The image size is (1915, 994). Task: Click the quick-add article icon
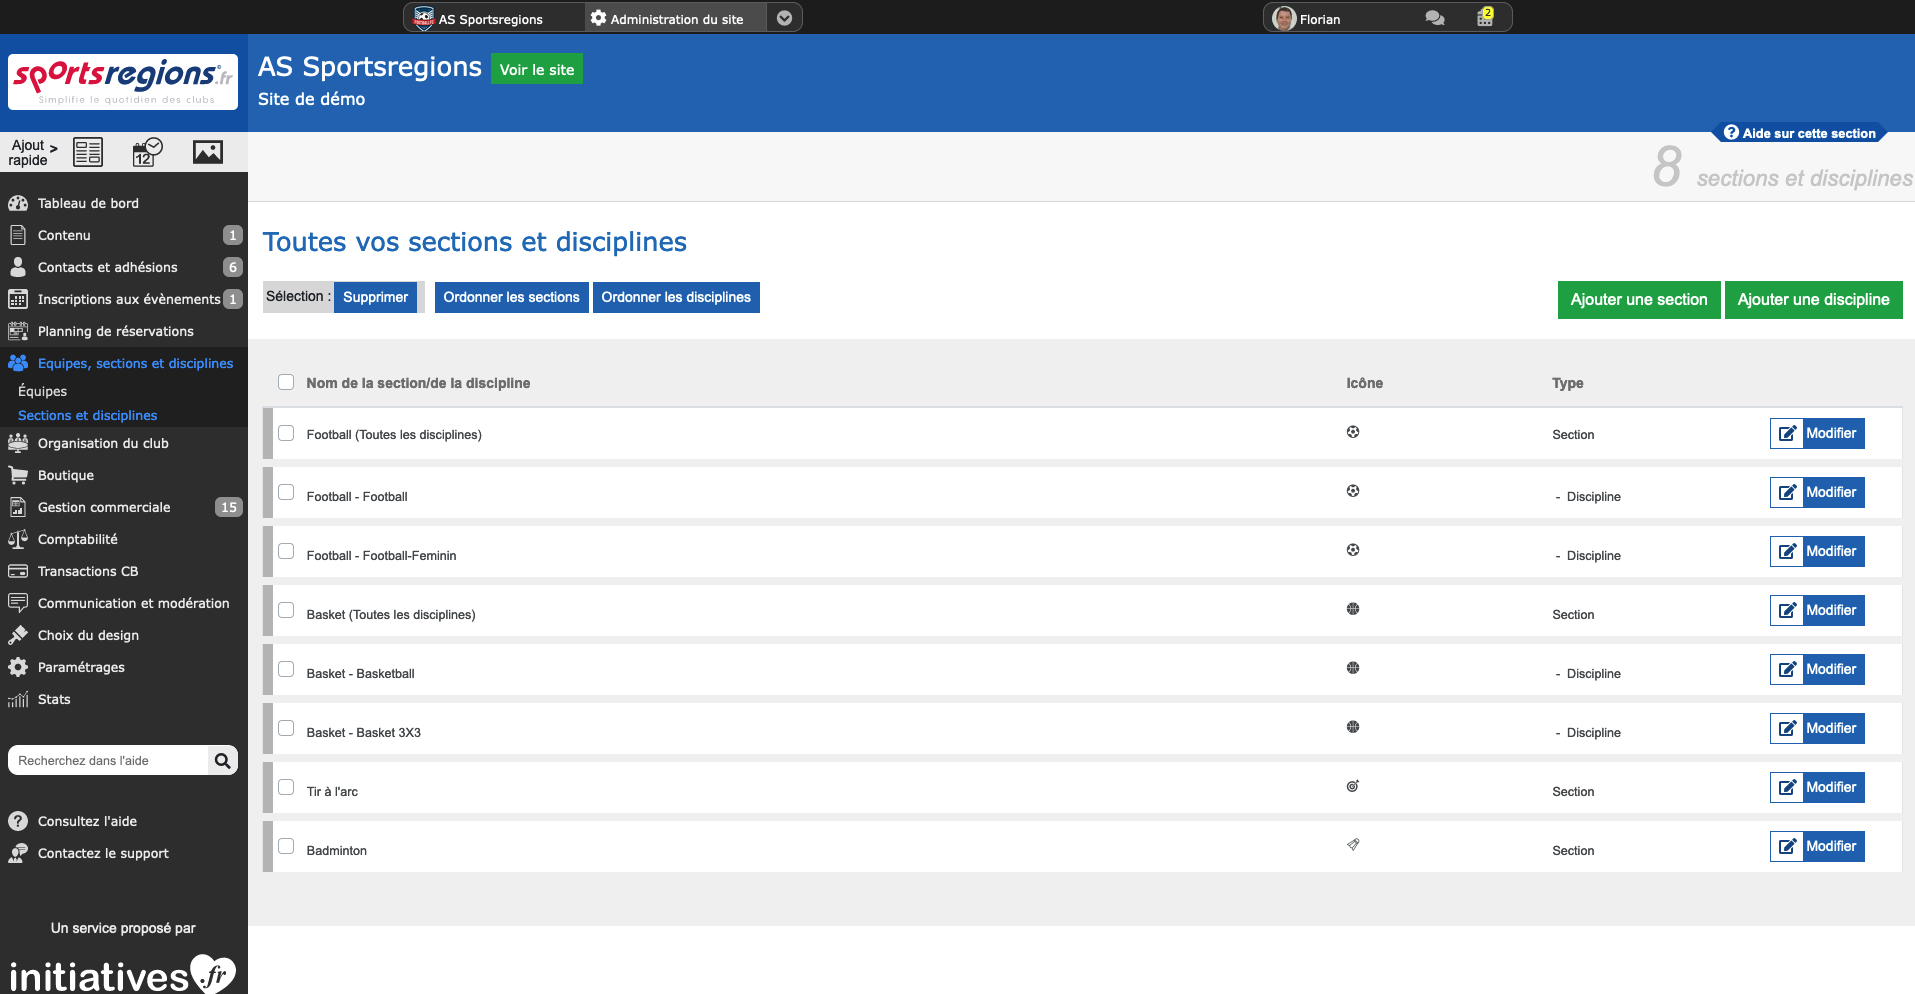[88, 152]
